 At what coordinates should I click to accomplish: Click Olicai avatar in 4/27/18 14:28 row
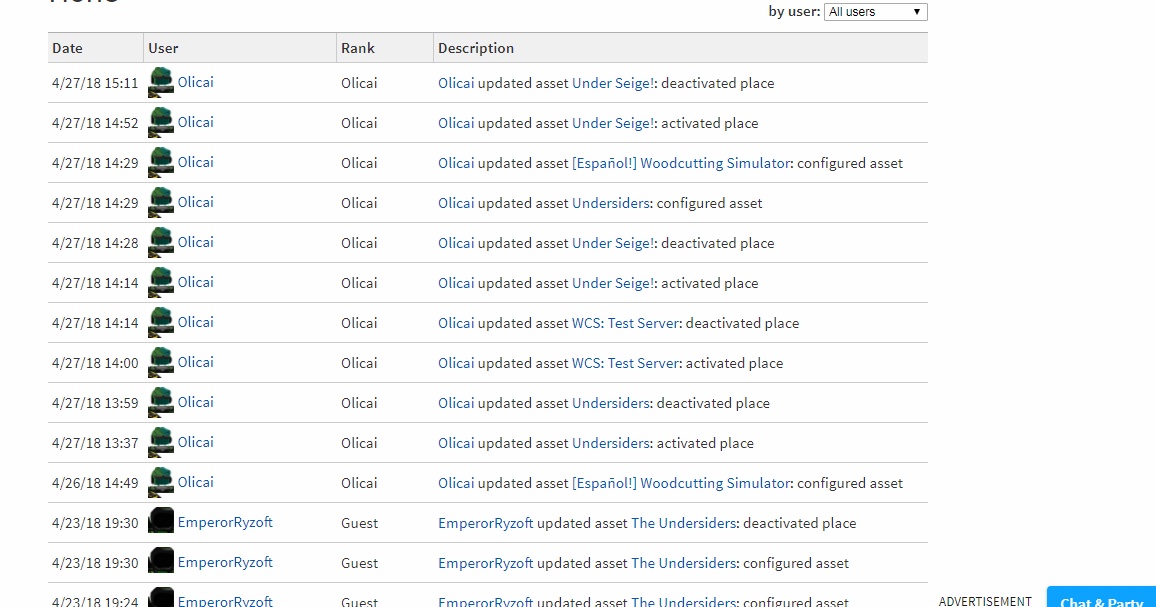pyautogui.click(x=161, y=243)
